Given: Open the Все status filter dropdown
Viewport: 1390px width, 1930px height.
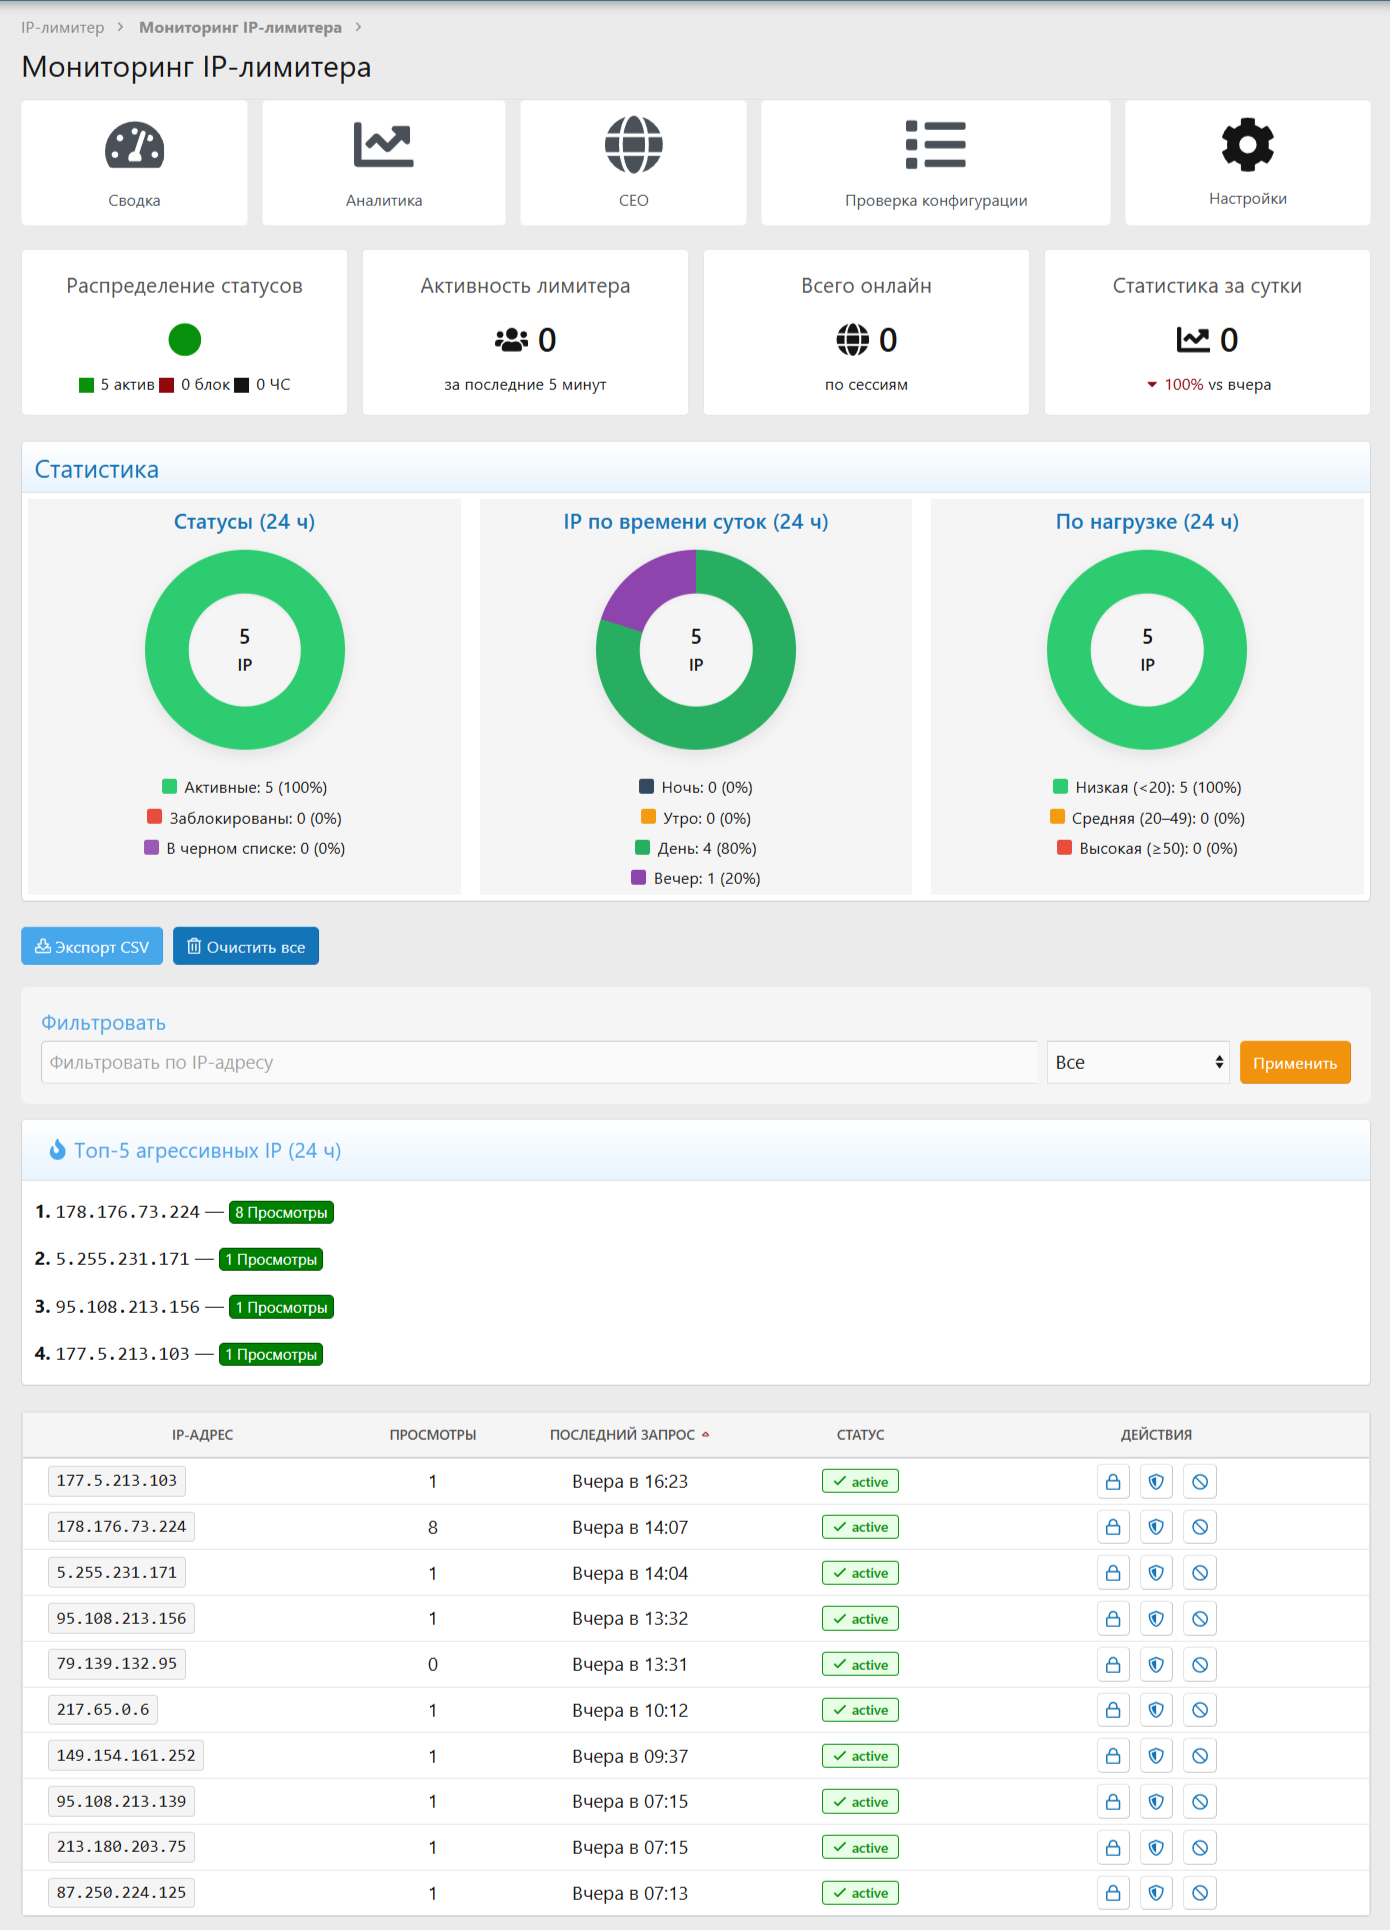Looking at the screenshot, I should 1138,1063.
